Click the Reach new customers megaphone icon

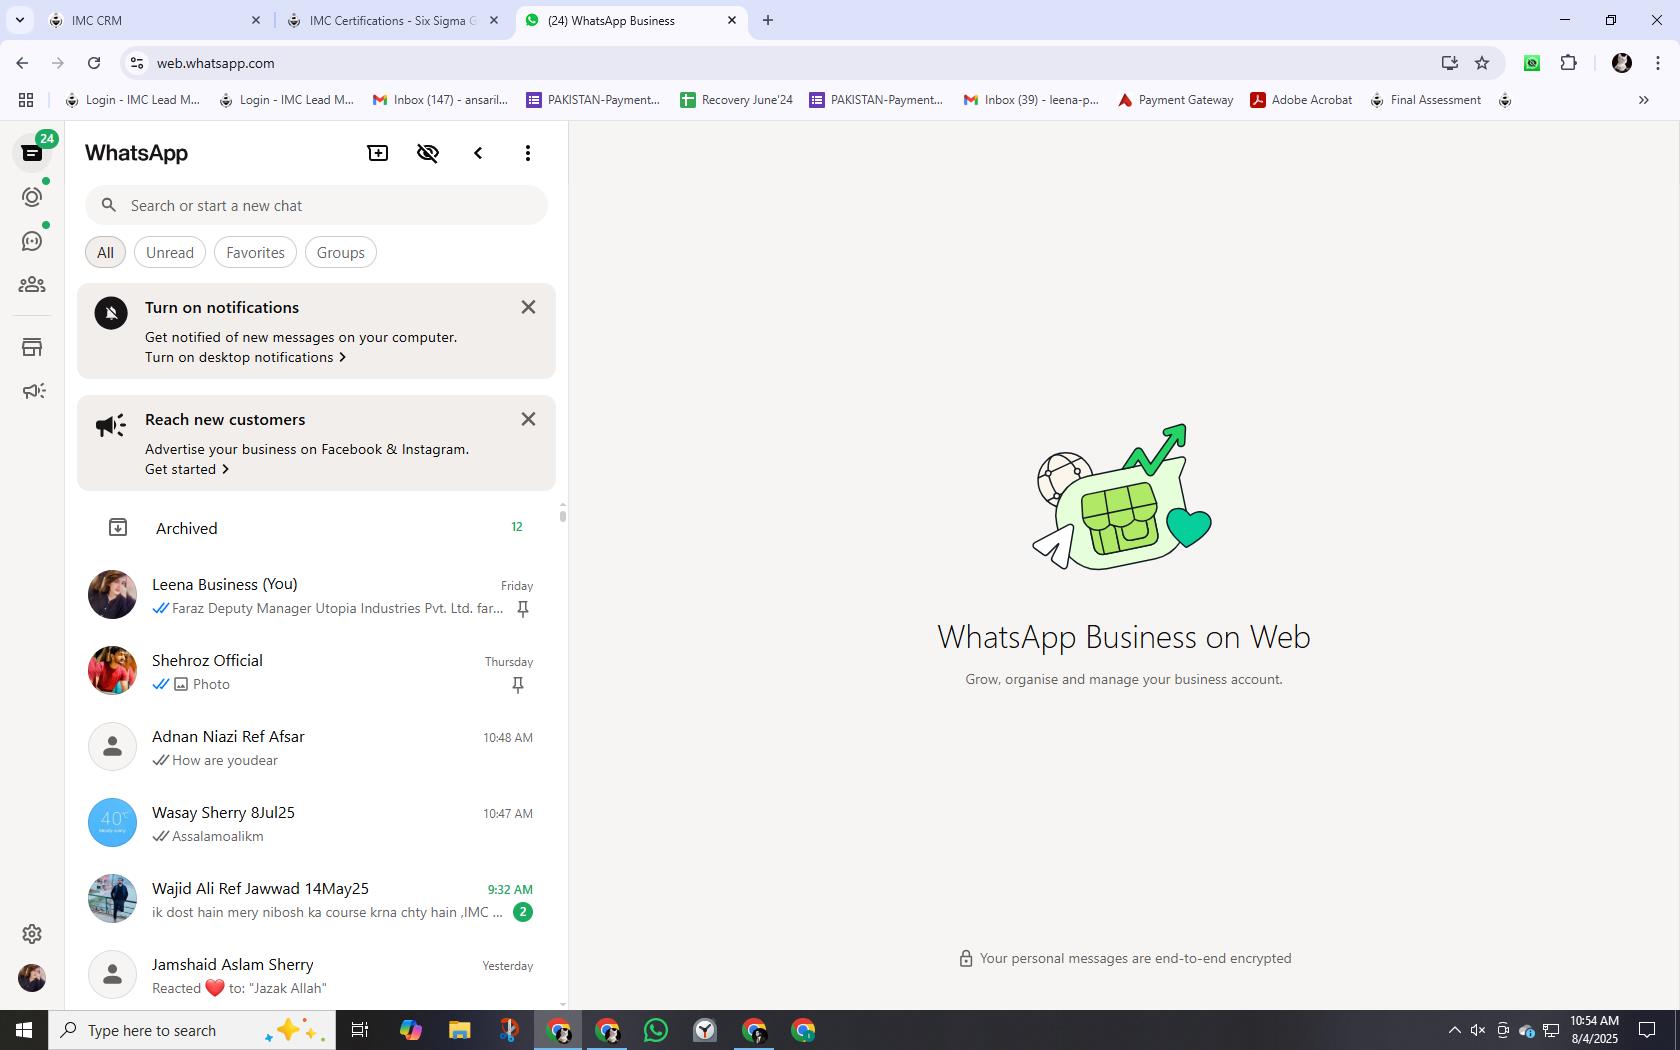coord(111,425)
